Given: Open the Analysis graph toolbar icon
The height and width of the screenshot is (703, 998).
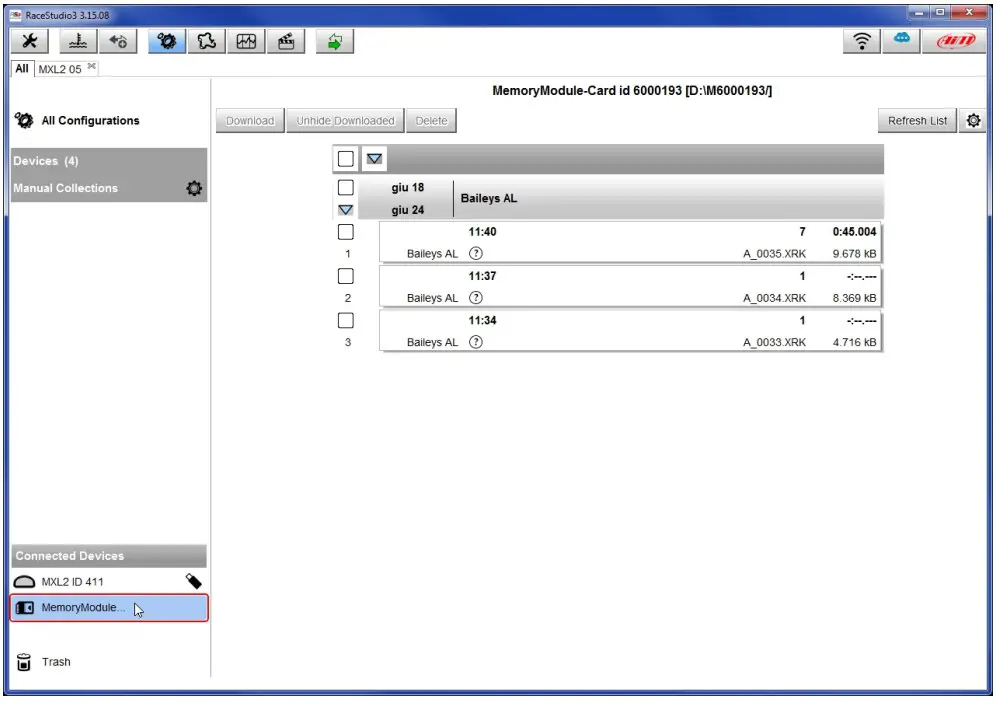Looking at the screenshot, I should coord(246,42).
